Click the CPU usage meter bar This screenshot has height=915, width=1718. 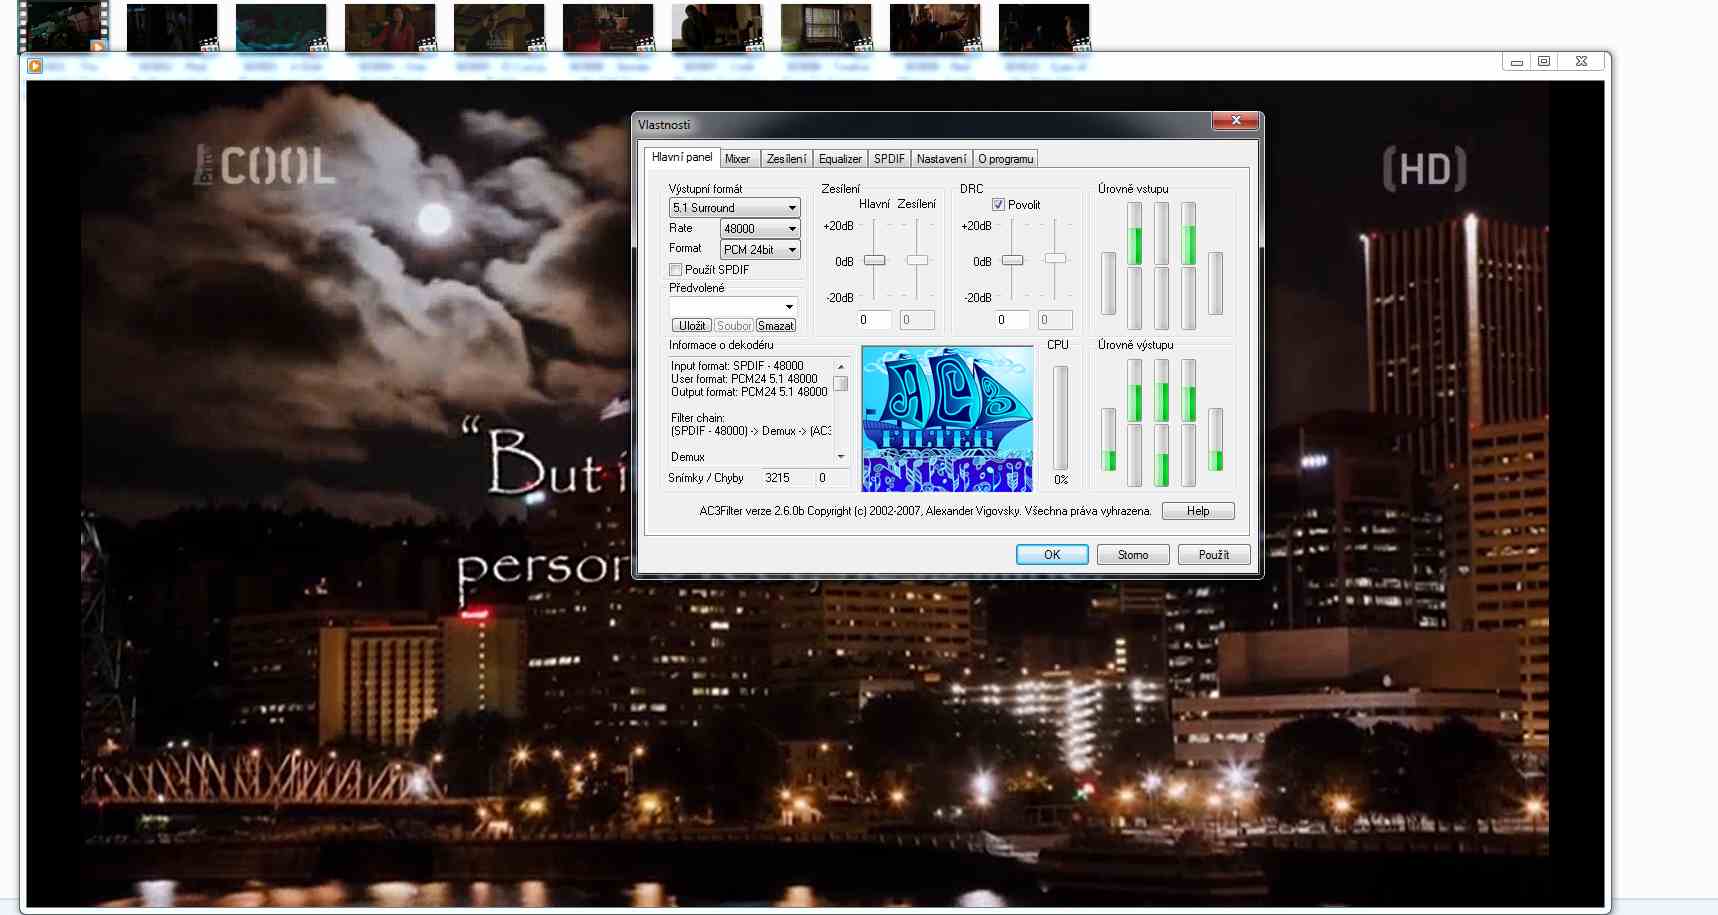pyautogui.click(x=1061, y=418)
